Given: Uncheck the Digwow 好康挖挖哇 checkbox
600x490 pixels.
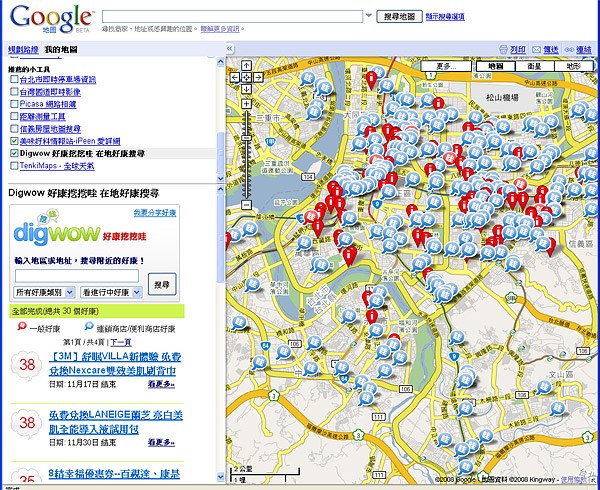Looking at the screenshot, I should (x=13, y=155).
